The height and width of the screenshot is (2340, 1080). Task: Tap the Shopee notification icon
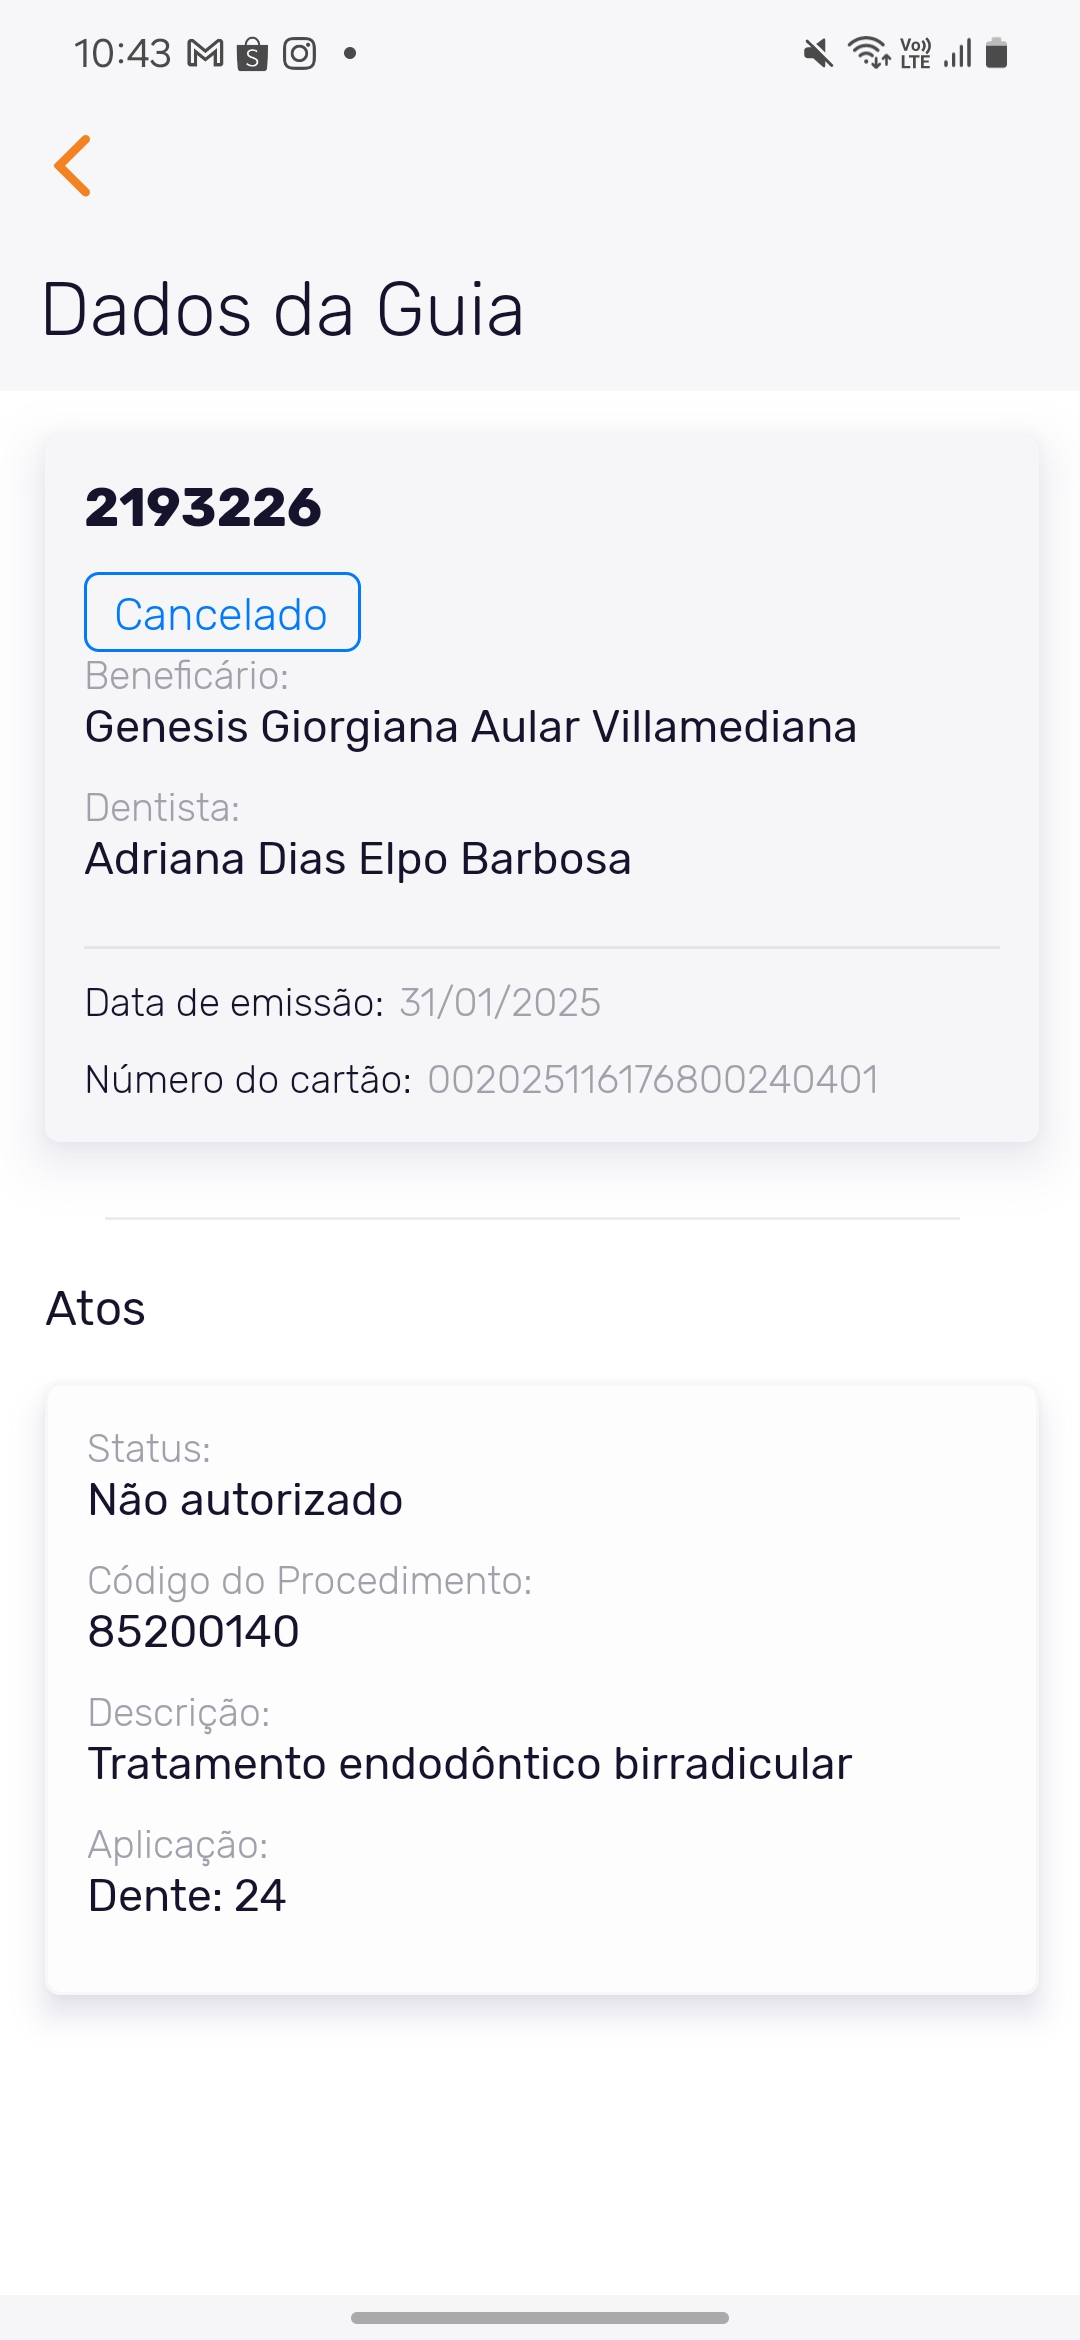[x=253, y=53]
